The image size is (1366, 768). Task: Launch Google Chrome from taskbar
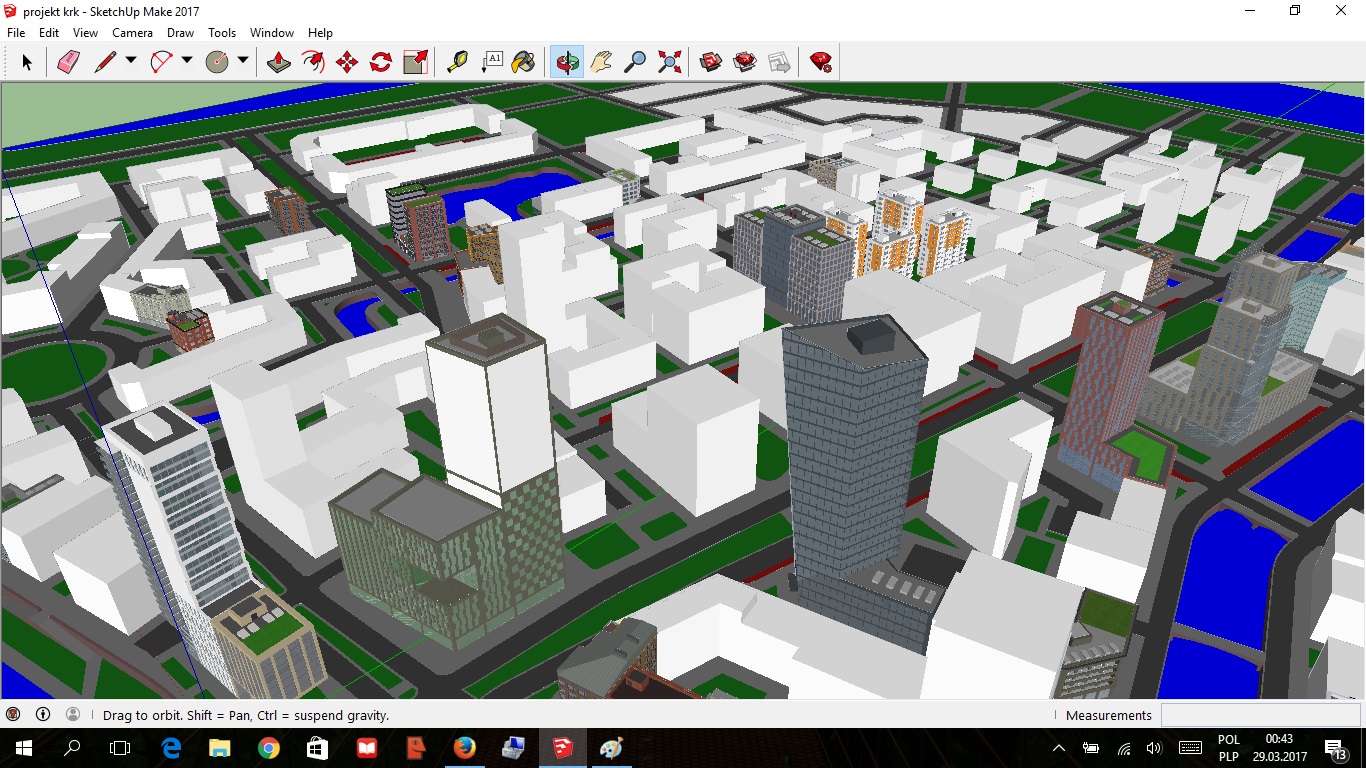point(269,748)
